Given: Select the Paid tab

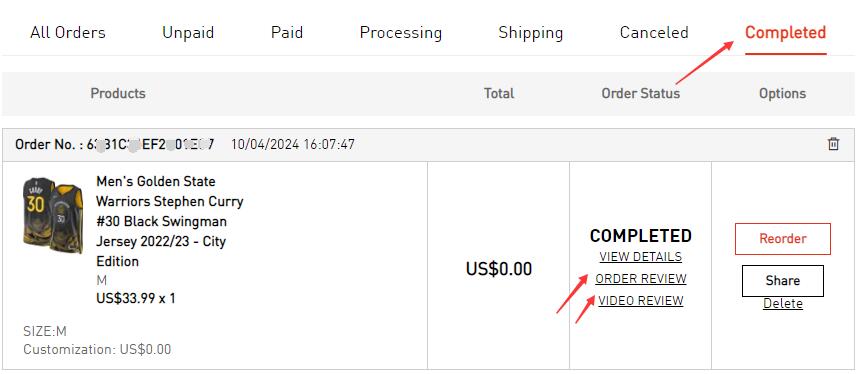Looking at the screenshot, I should pyautogui.click(x=287, y=33).
